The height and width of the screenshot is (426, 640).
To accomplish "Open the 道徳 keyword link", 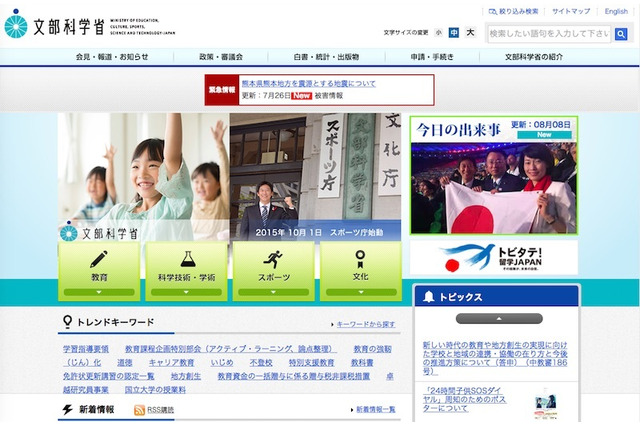I will pyautogui.click(x=124, y=363).
